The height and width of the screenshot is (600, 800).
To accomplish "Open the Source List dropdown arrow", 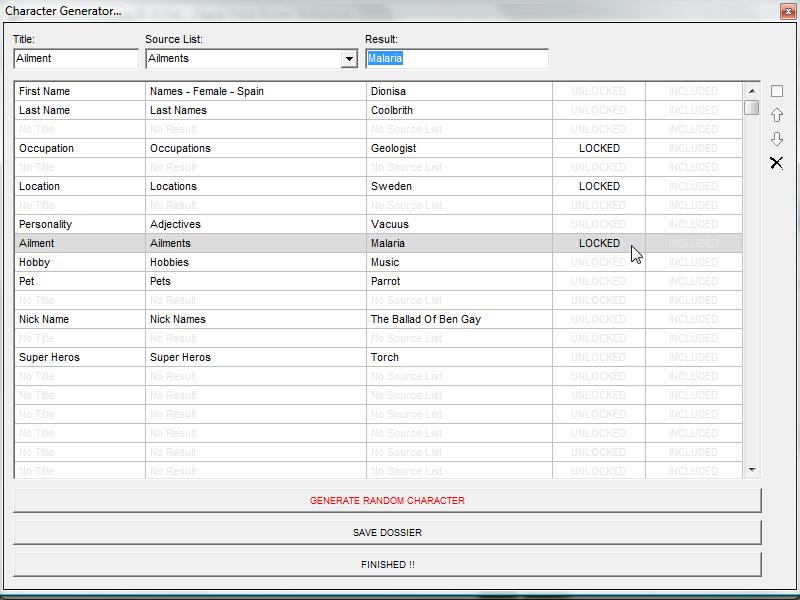I will click(349, 59).
